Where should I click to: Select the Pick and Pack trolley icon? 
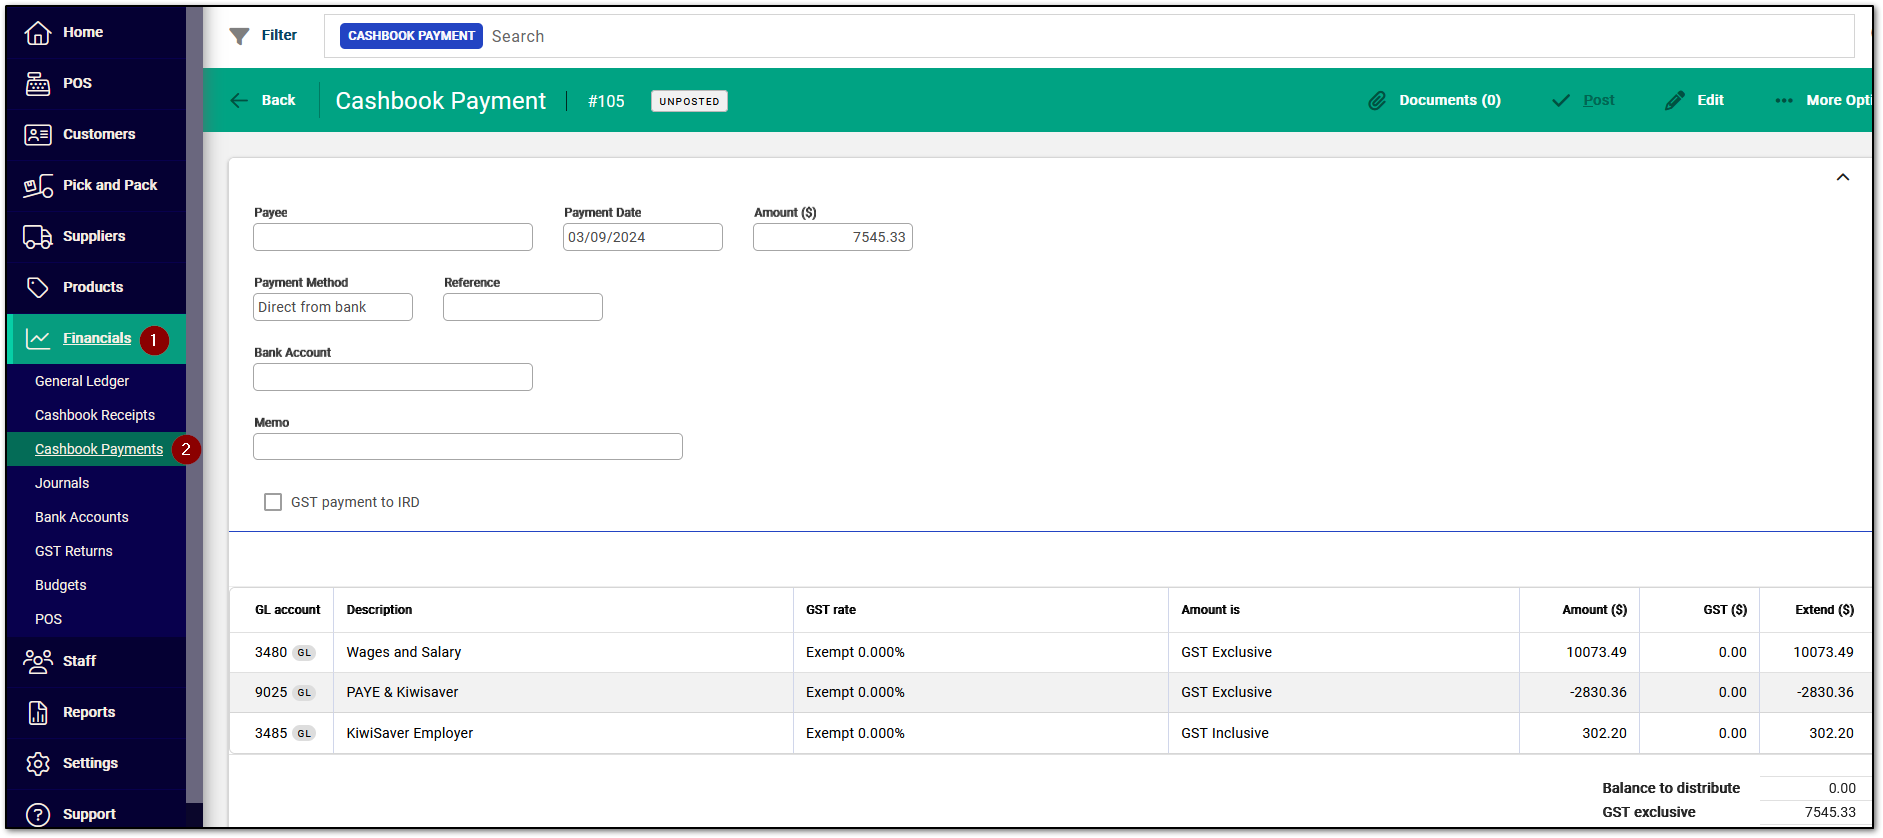38,186
